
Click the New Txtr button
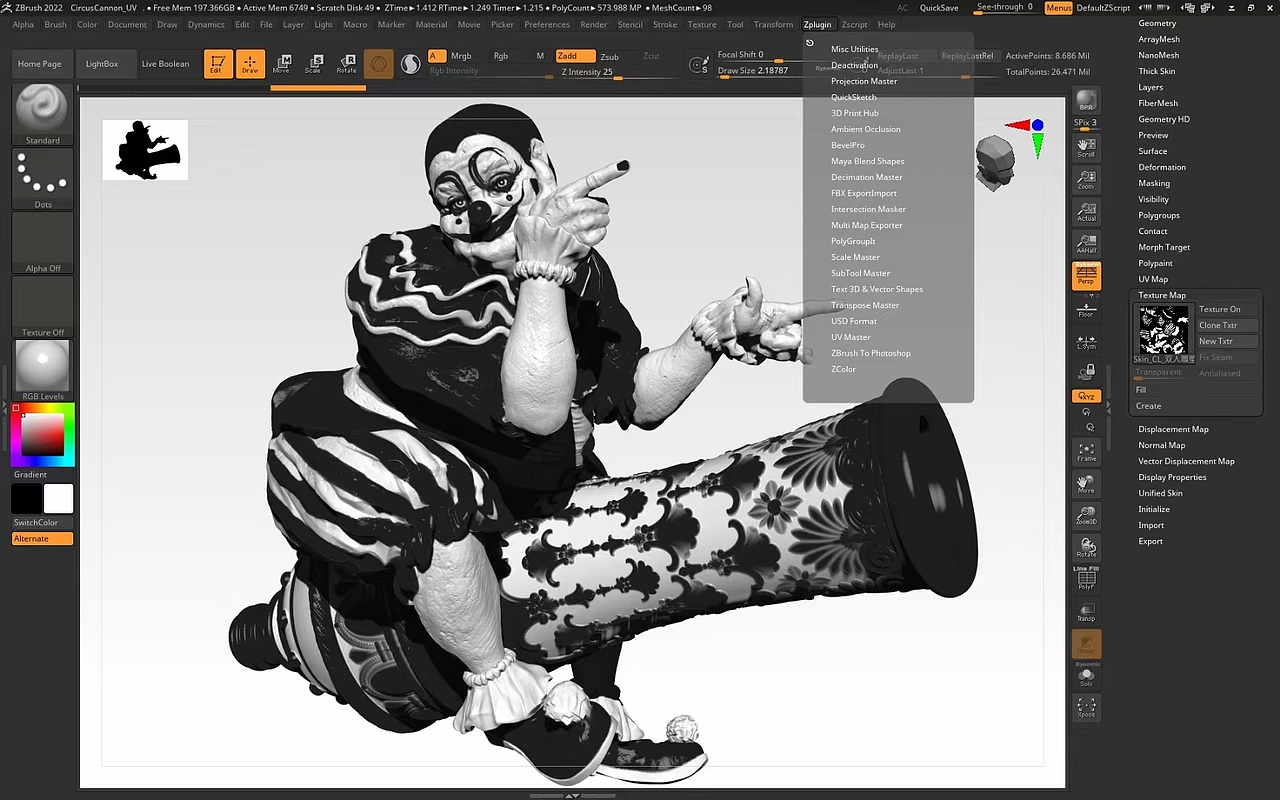(x=1228, y=341)
